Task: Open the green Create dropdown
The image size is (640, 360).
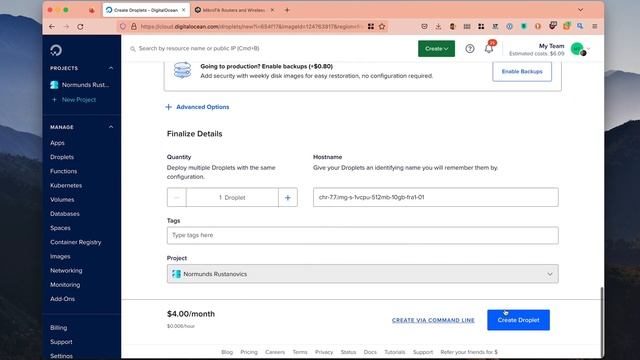Action: pos(436,49)
